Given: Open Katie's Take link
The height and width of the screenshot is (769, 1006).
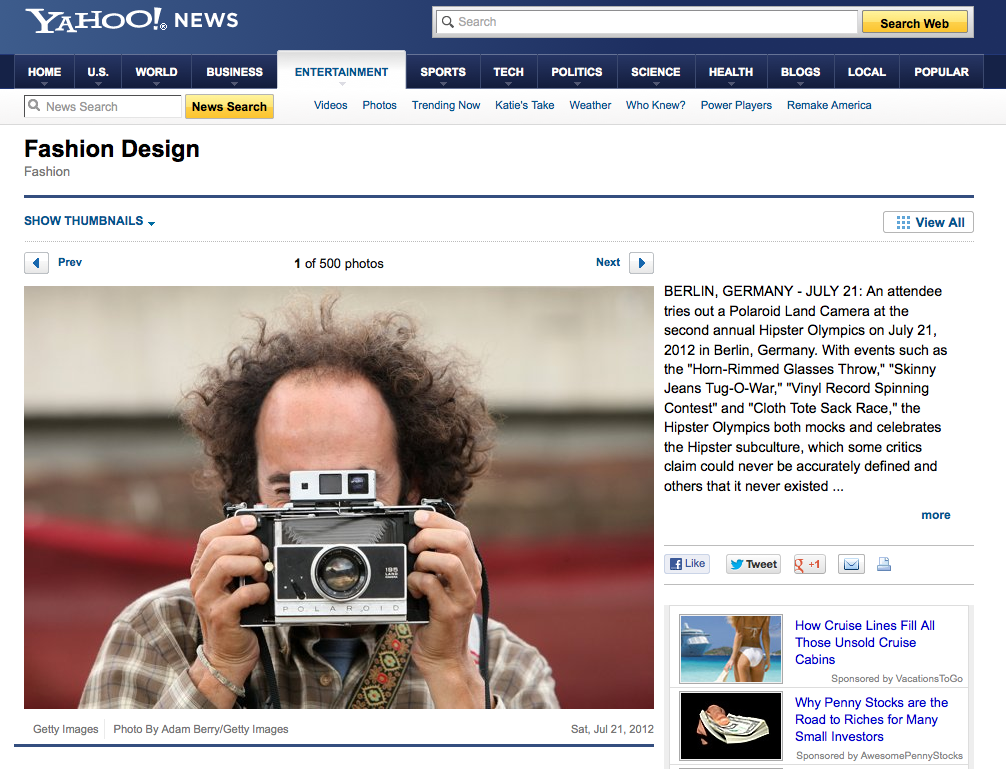Looking at the screenshot, I should click(x=525, y=105).
